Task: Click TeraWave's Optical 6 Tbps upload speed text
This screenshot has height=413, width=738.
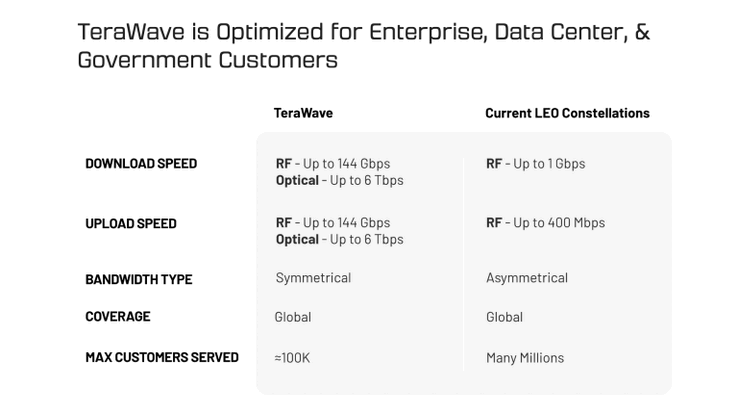Action: 339,239
